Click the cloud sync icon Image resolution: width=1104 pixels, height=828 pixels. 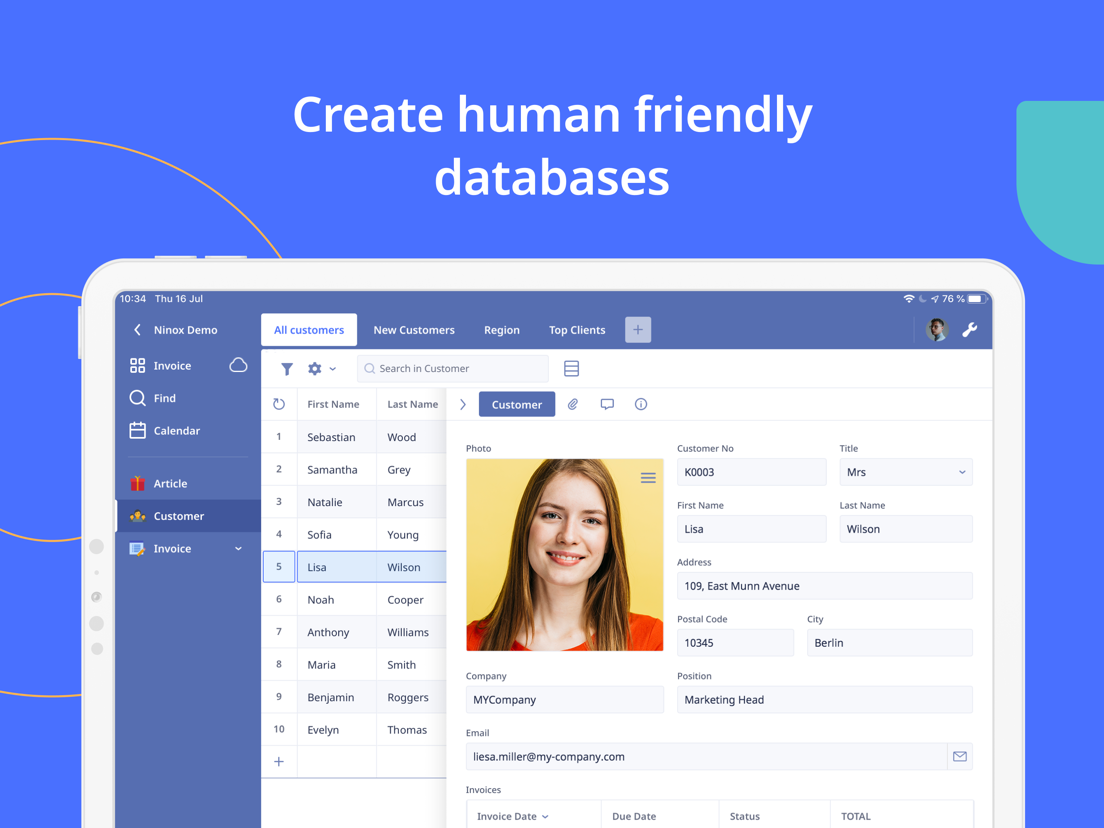click(238, 365)
